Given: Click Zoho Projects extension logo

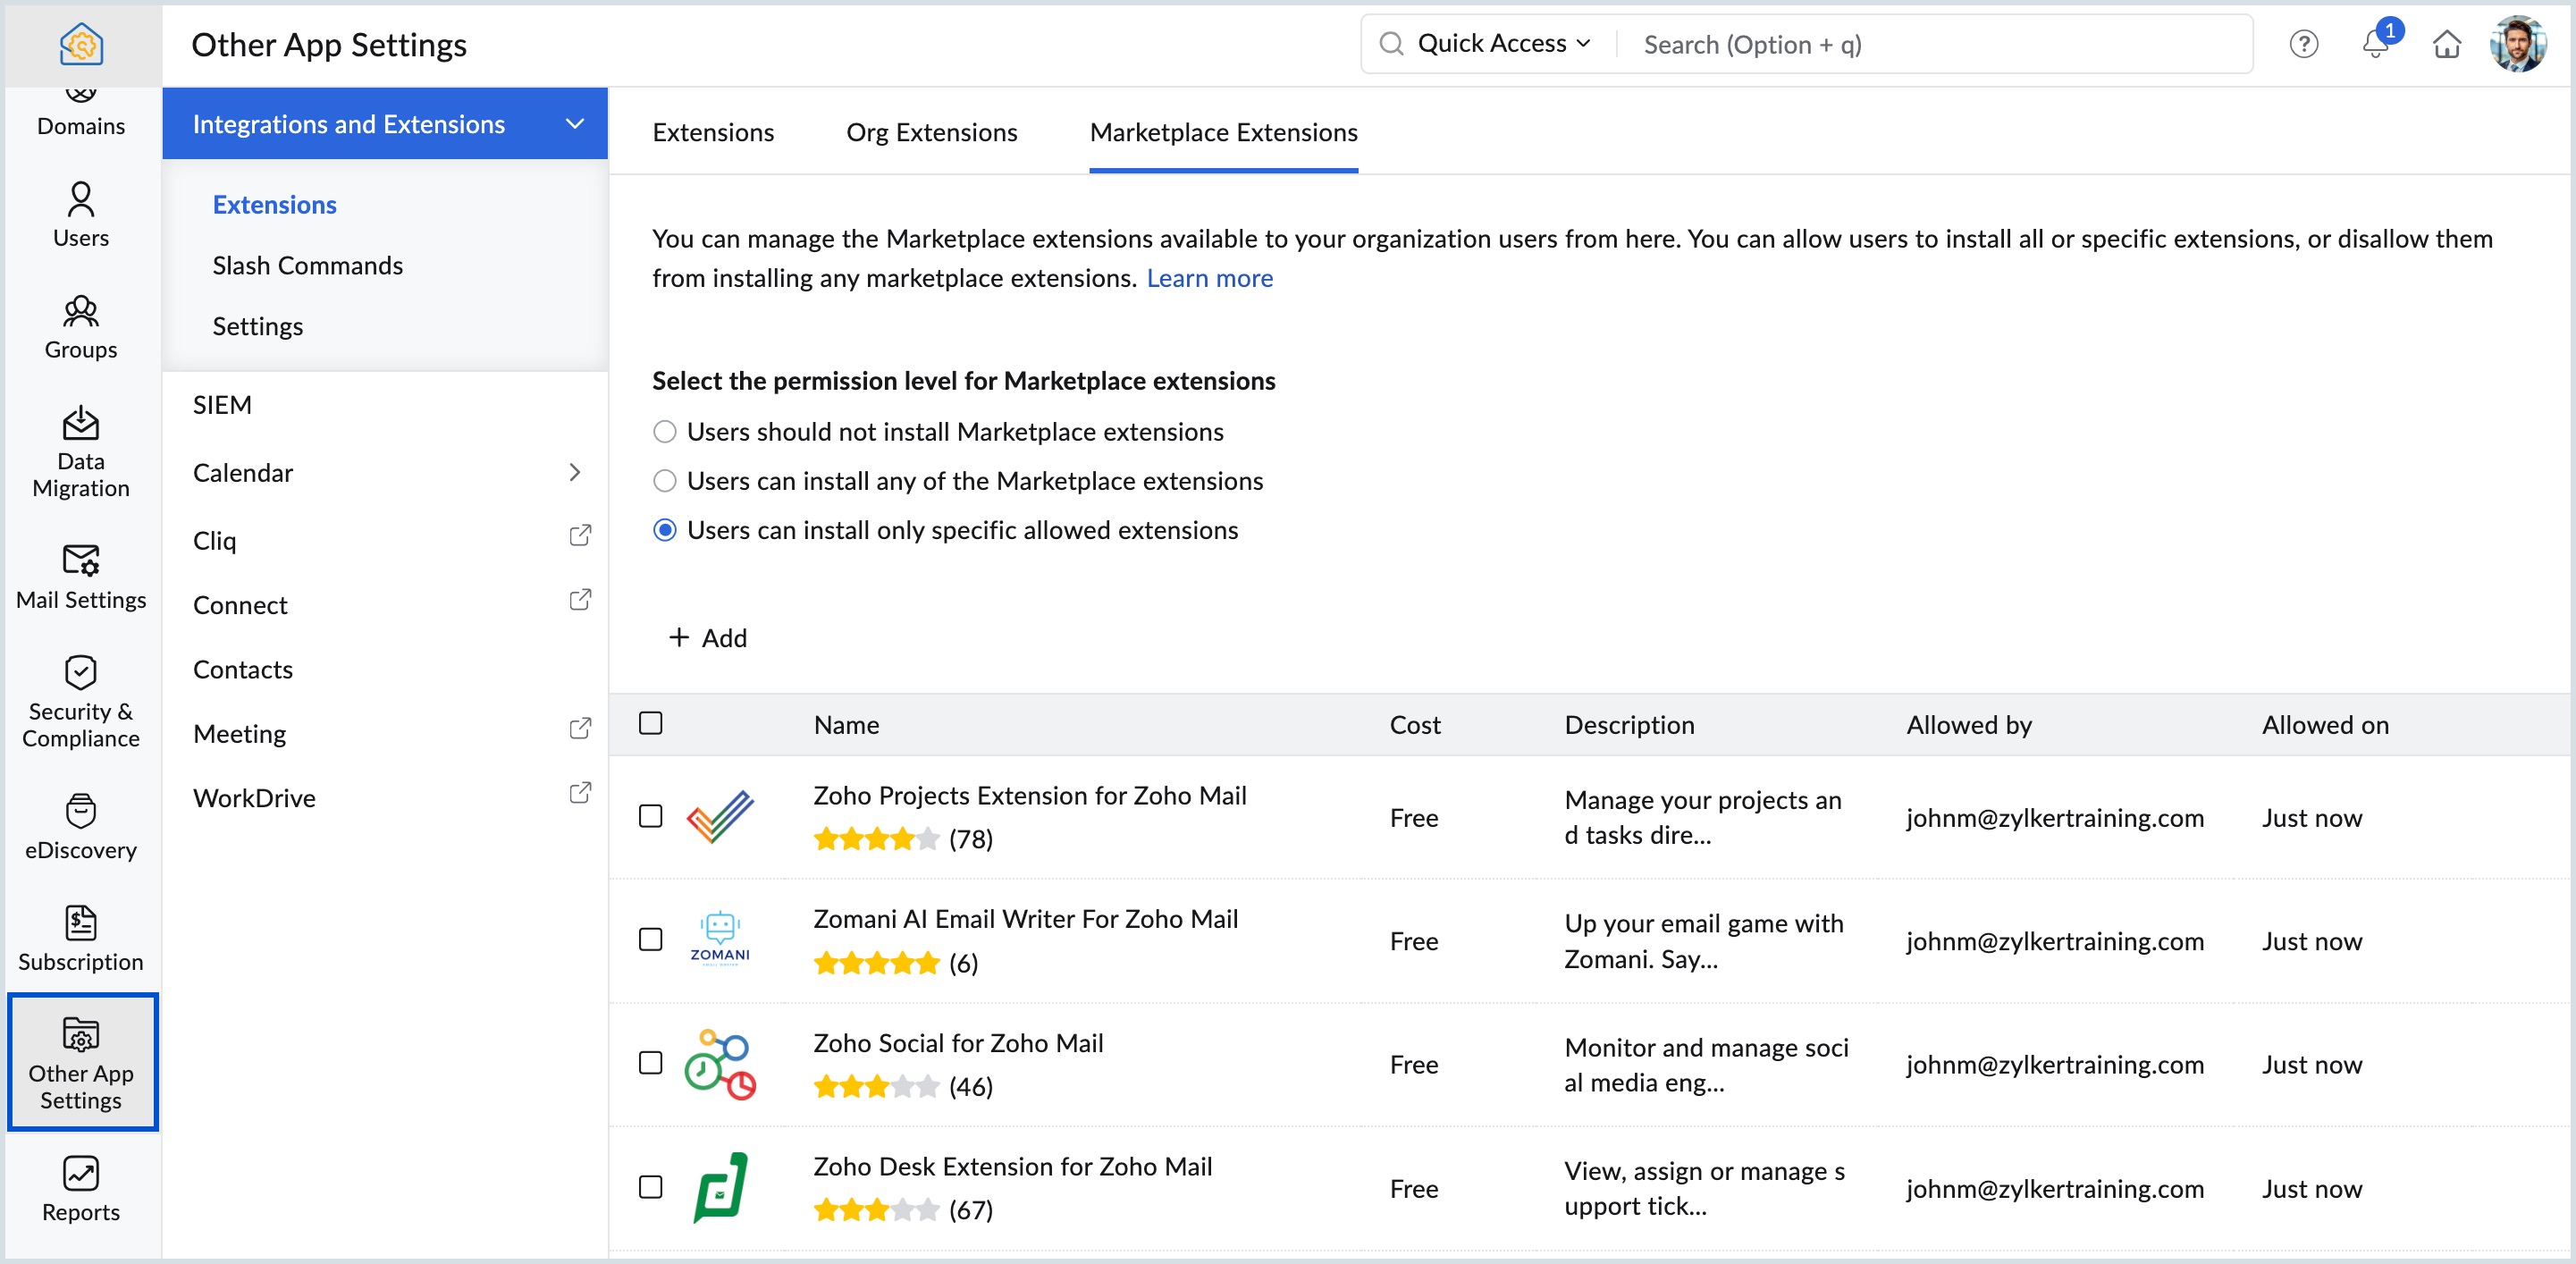Looking at the screenshot, I should click(720, 816).
